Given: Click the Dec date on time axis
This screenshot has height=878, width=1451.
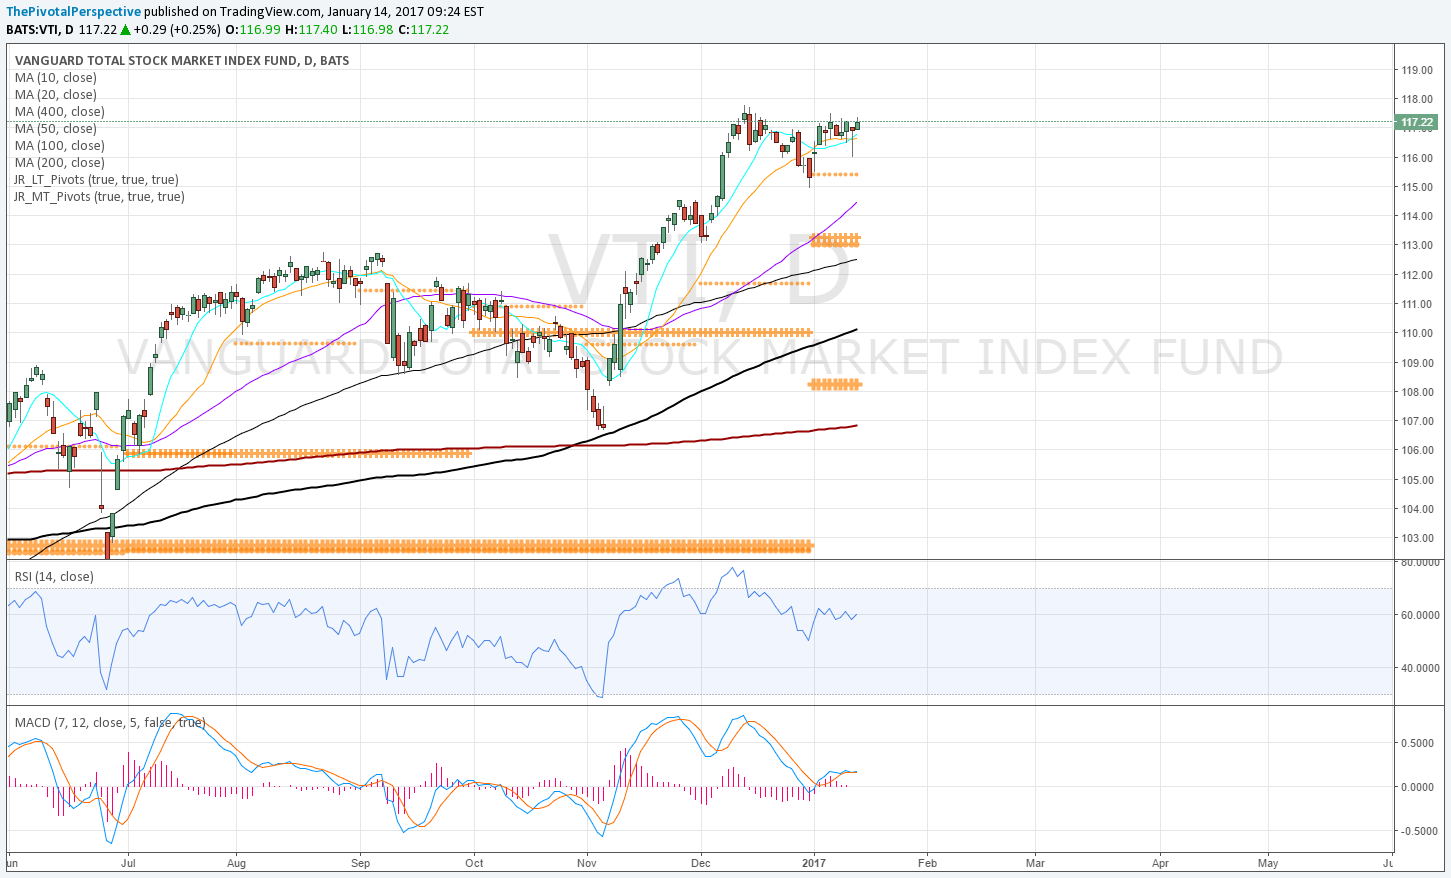Looking at the screenshot, I should (x=701, y=863).
